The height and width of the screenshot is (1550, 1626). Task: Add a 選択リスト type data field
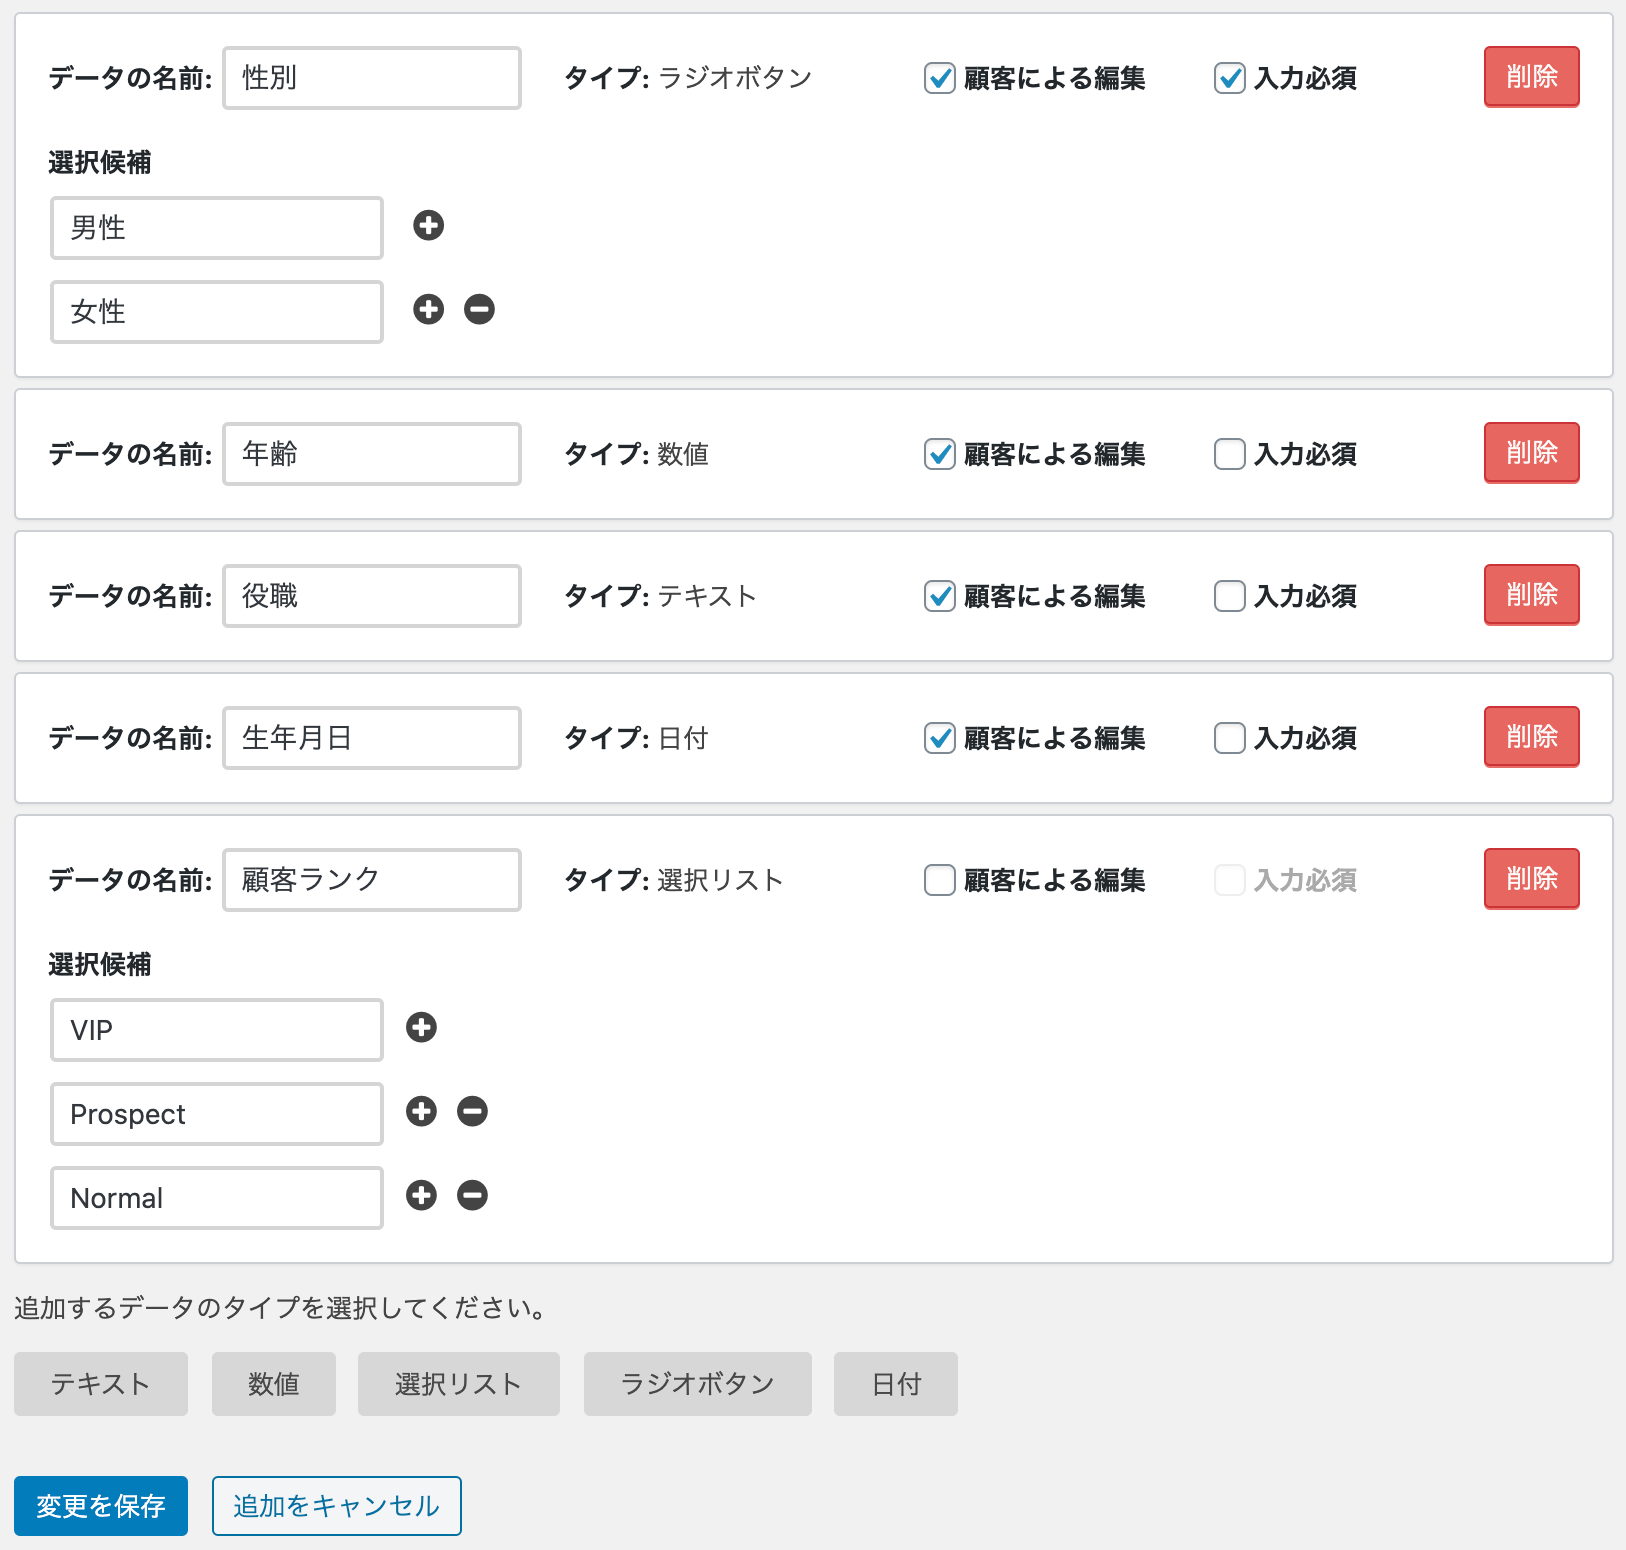(x=458, y=1384)
